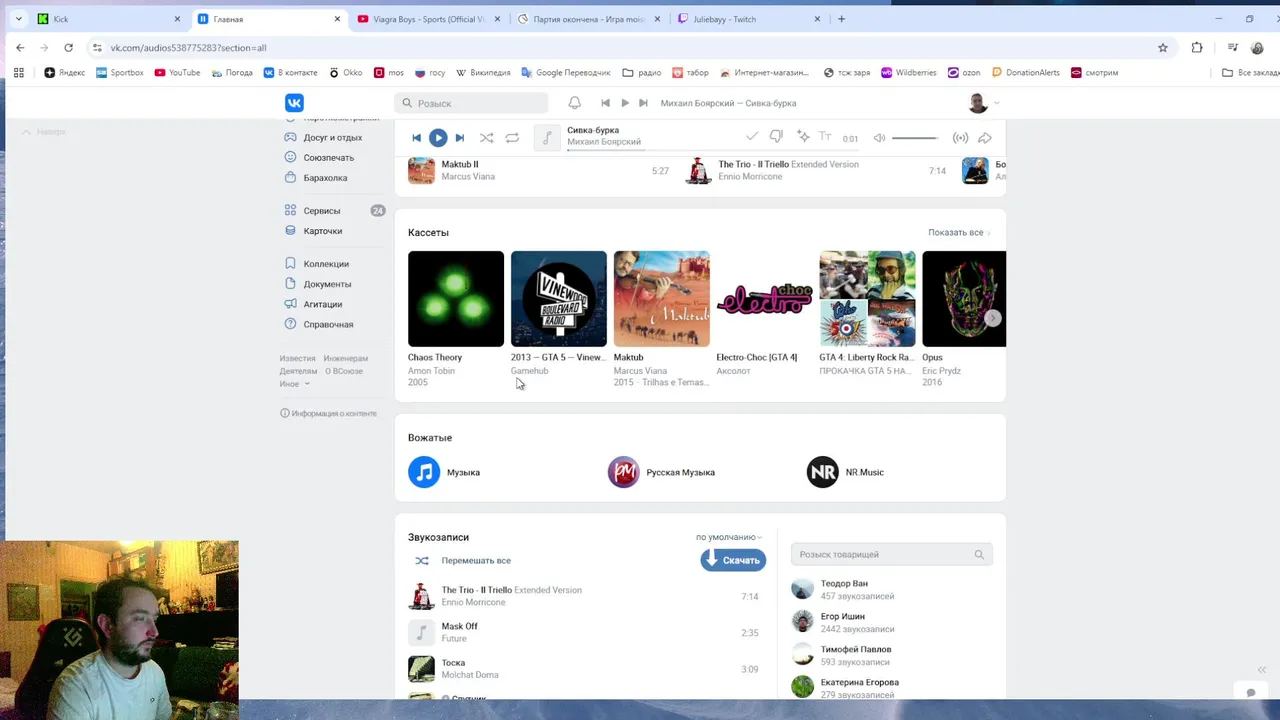The width and height of the screenshot is (1280, 720).
Task: Play Maktub II by Marcus Viana
Action: (540, 171)
